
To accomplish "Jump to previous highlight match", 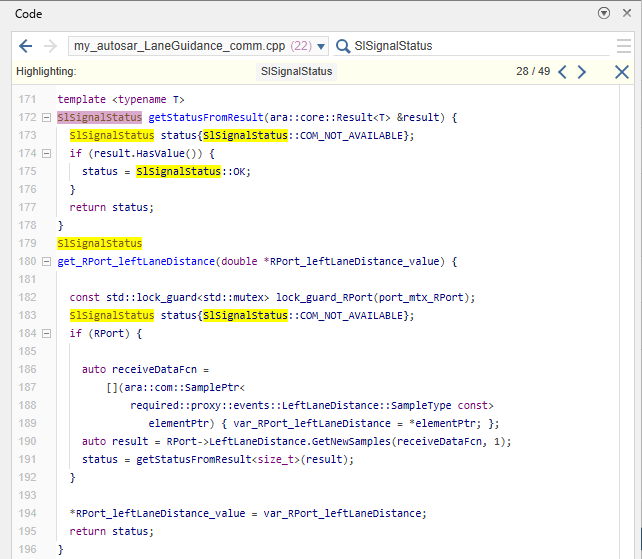I will (563, 72).
